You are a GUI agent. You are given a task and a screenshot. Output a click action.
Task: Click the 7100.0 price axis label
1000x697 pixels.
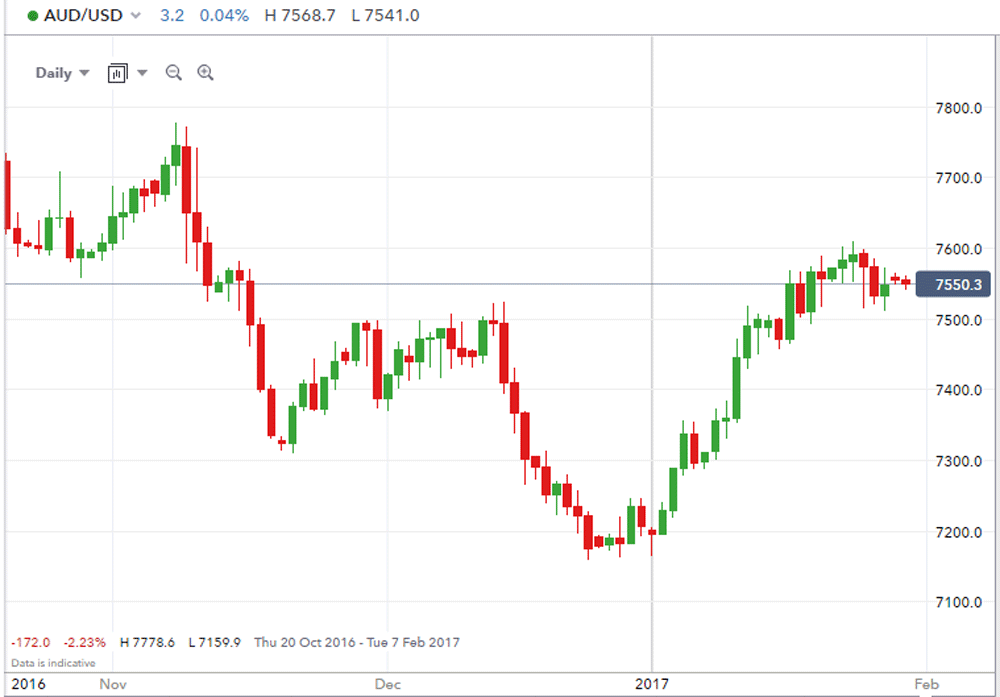click(x=959, y=602)
